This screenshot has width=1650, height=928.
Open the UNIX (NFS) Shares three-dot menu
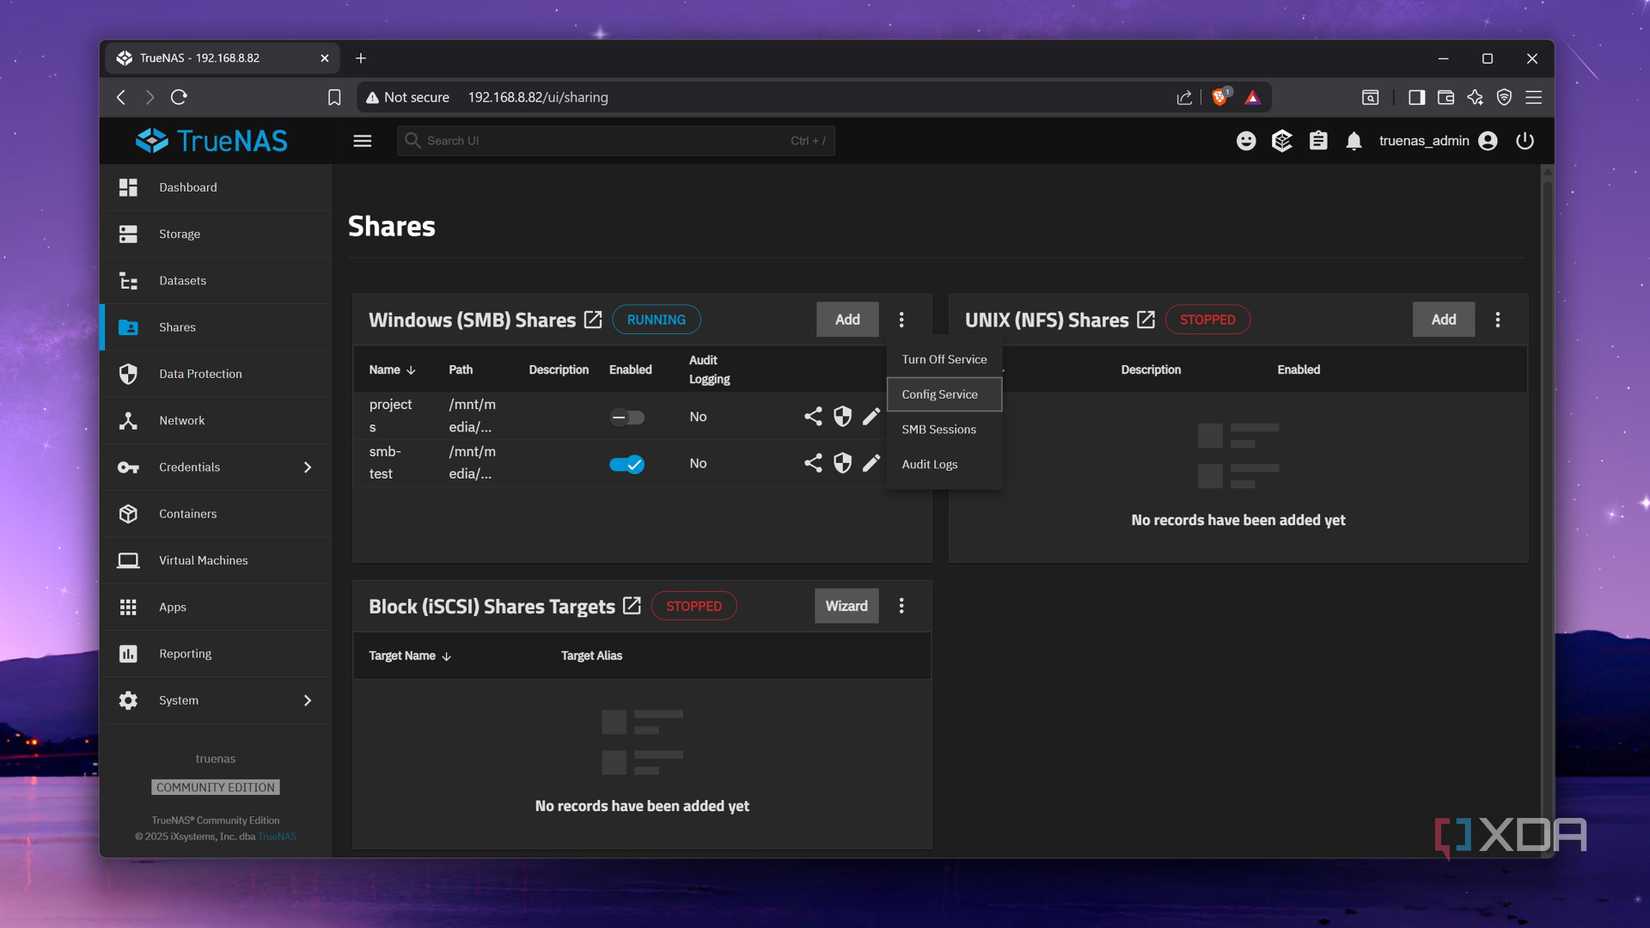(x=1498, y=319)
